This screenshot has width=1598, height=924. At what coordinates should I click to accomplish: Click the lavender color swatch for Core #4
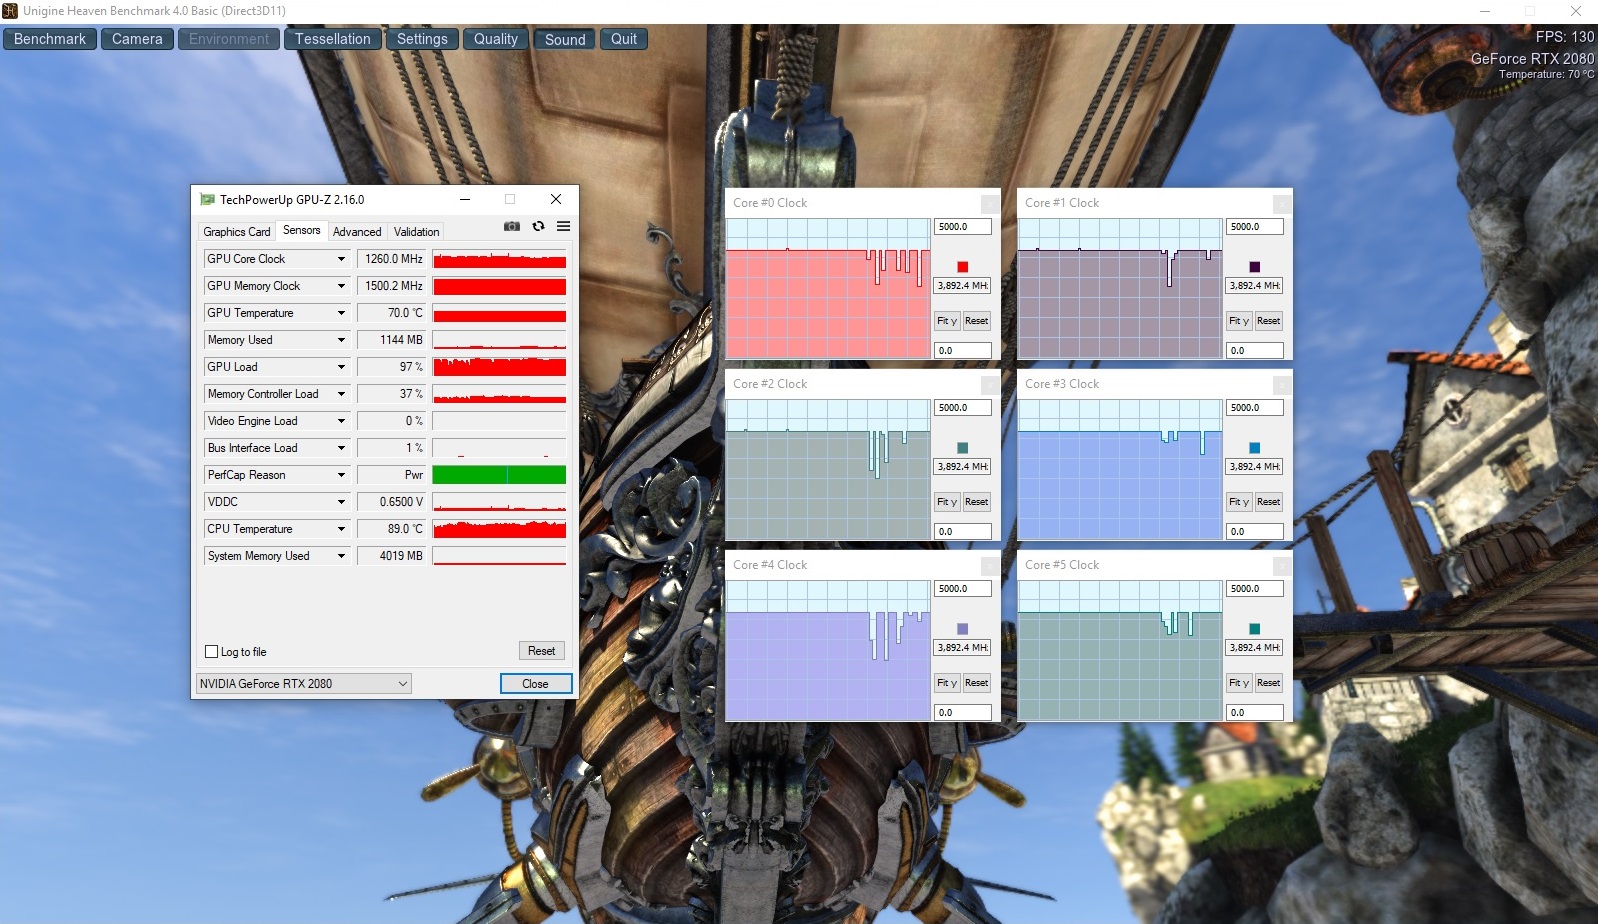tap(962, 629)
